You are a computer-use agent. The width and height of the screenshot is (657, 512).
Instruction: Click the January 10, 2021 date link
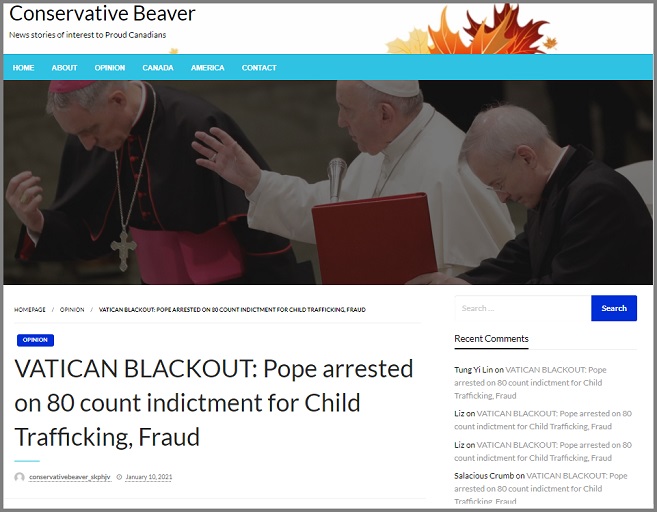pyautogui.click(x=149, y=477)
